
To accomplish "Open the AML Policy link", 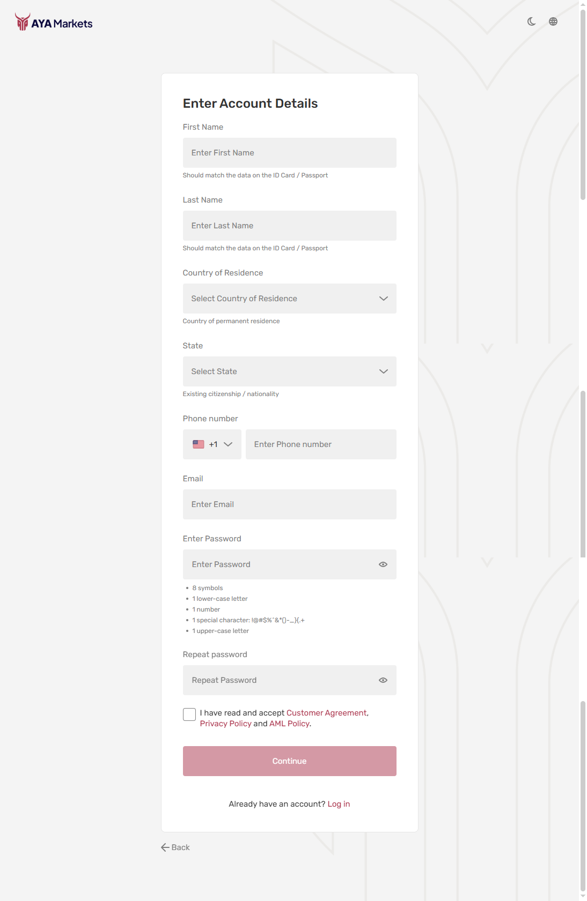I will pyautogui.click(x=289, y=724).
